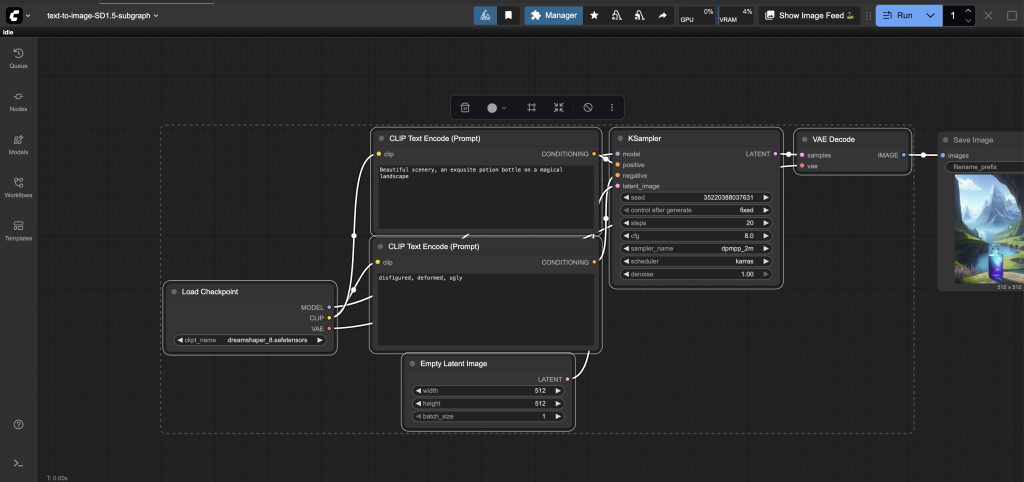
Task: Click the star icon in the top toolbar
Action: click(x=595, y=16)
